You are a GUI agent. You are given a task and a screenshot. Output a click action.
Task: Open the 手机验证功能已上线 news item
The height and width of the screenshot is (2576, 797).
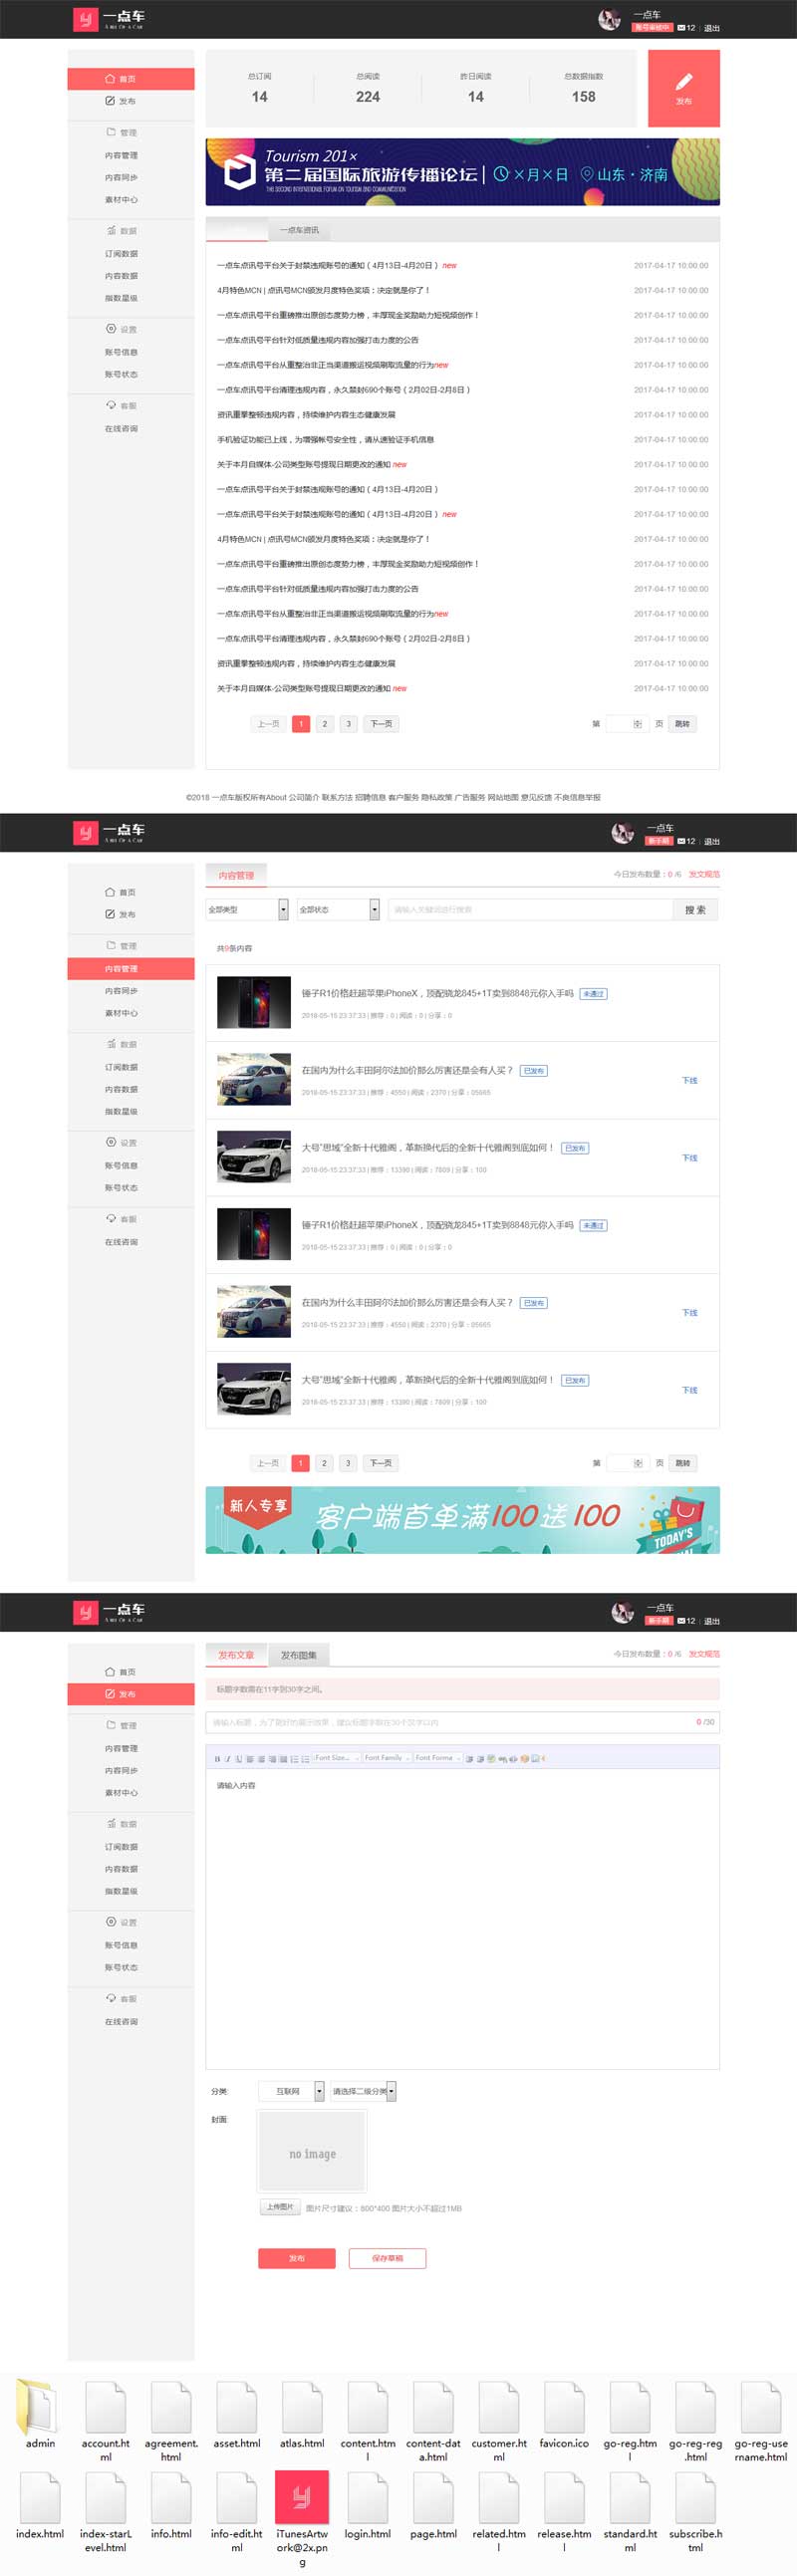pos(326,439)
